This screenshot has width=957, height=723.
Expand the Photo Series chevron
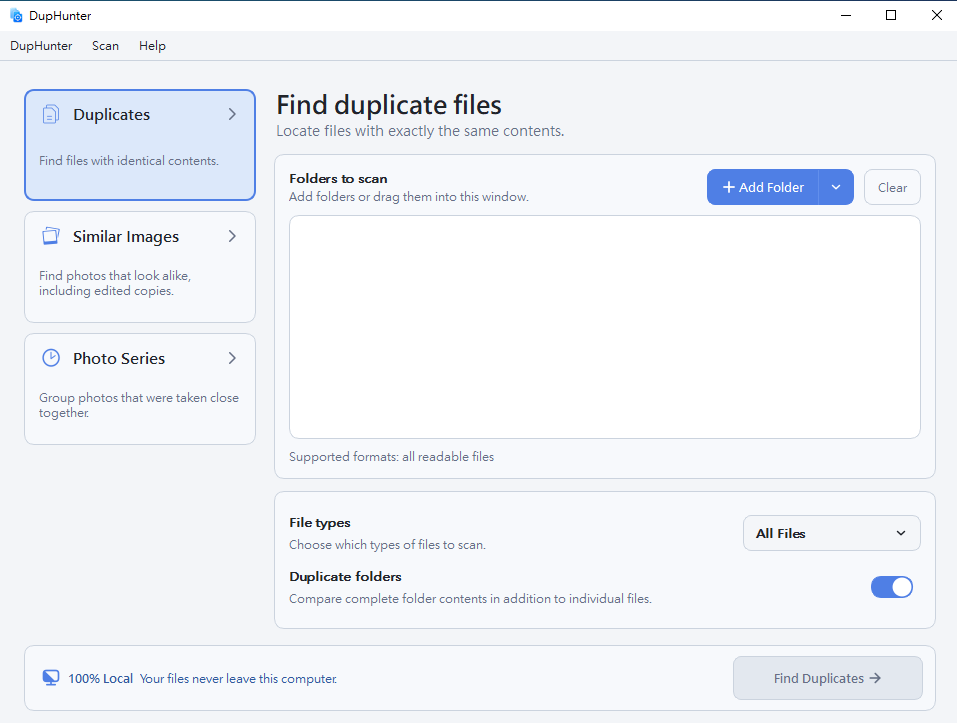(x=232, y=358)
